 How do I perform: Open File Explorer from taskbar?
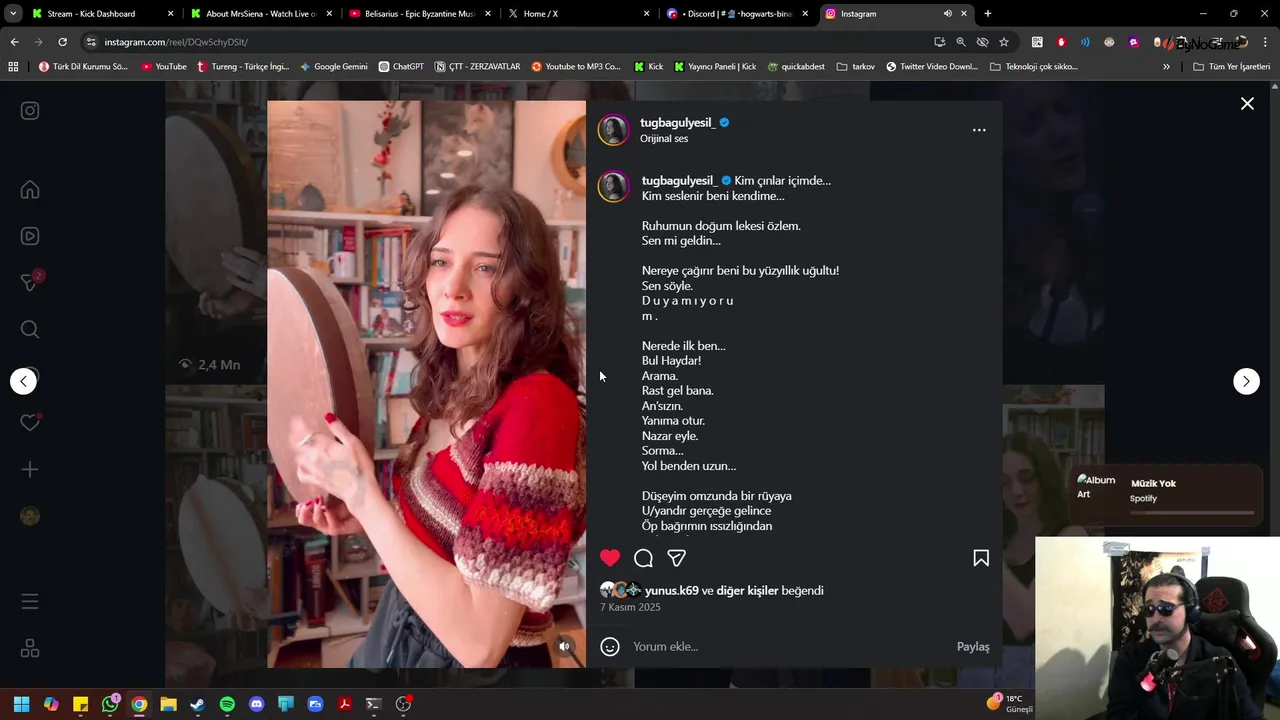(x=168, y=704)
